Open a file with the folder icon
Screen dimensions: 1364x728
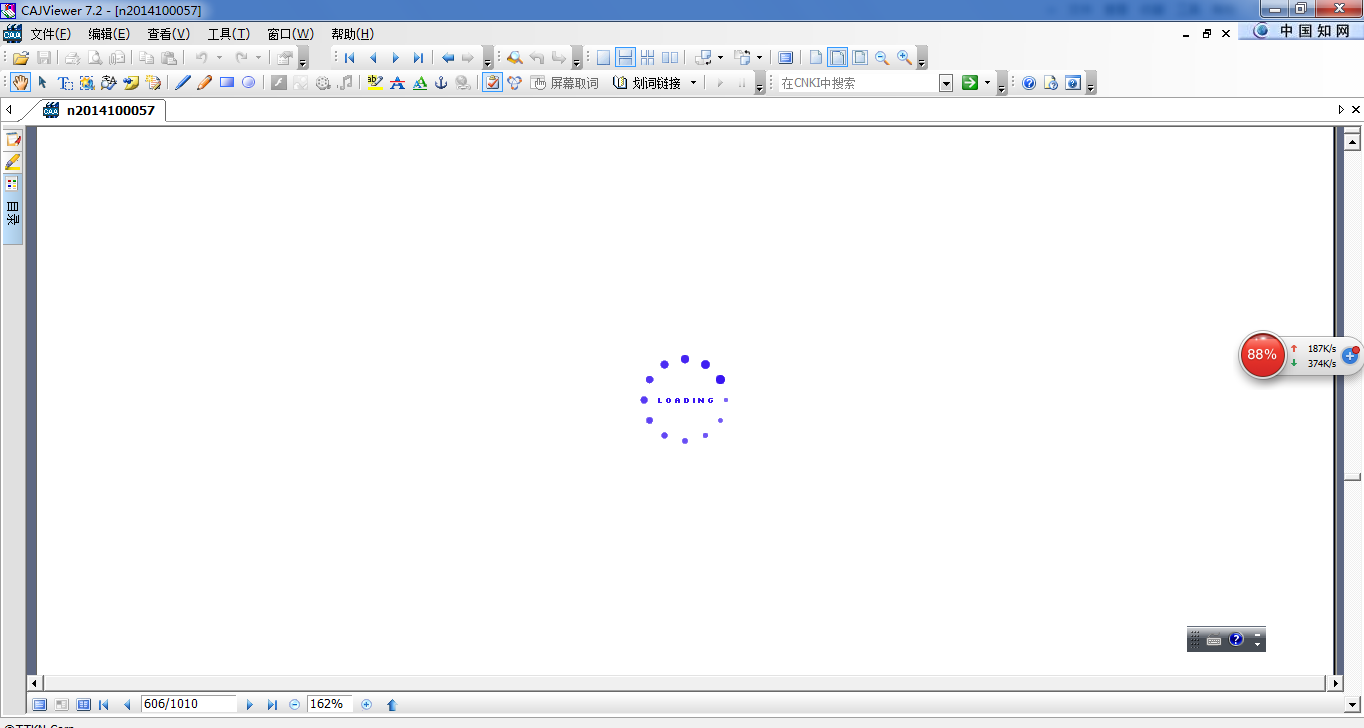[20, 58]
